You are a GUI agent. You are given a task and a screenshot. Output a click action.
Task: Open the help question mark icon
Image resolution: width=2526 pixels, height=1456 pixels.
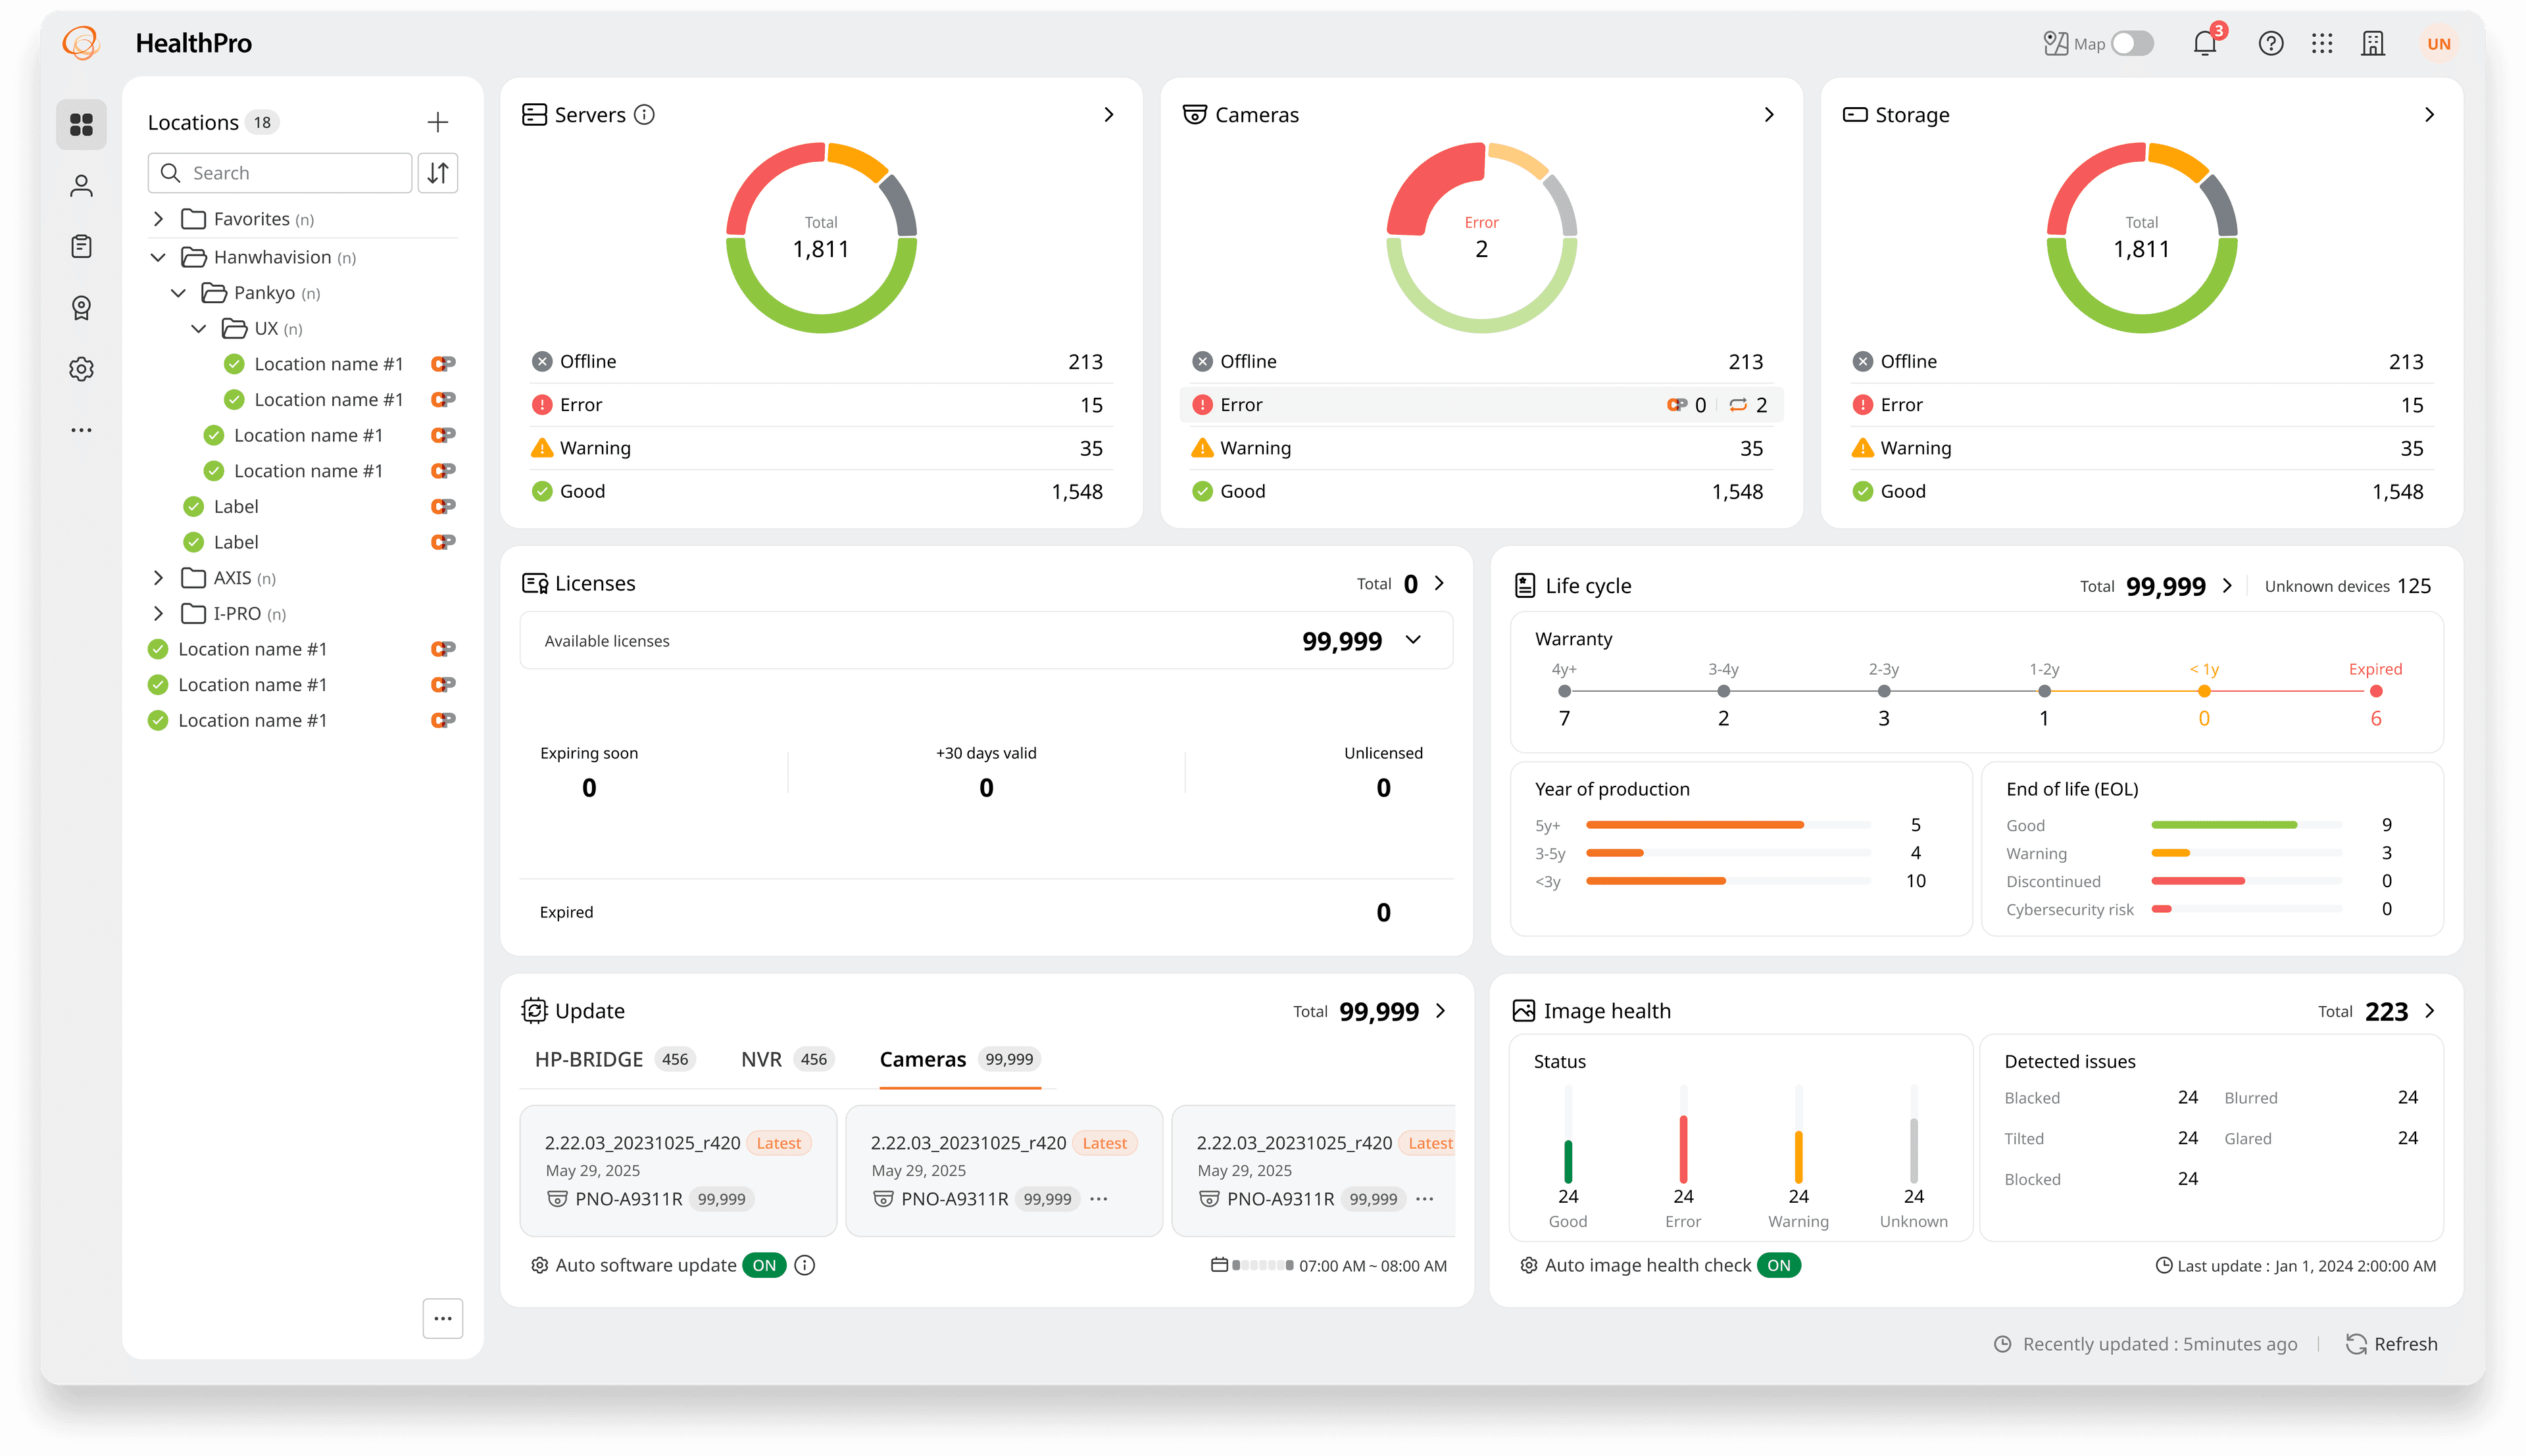(2271, 43)
